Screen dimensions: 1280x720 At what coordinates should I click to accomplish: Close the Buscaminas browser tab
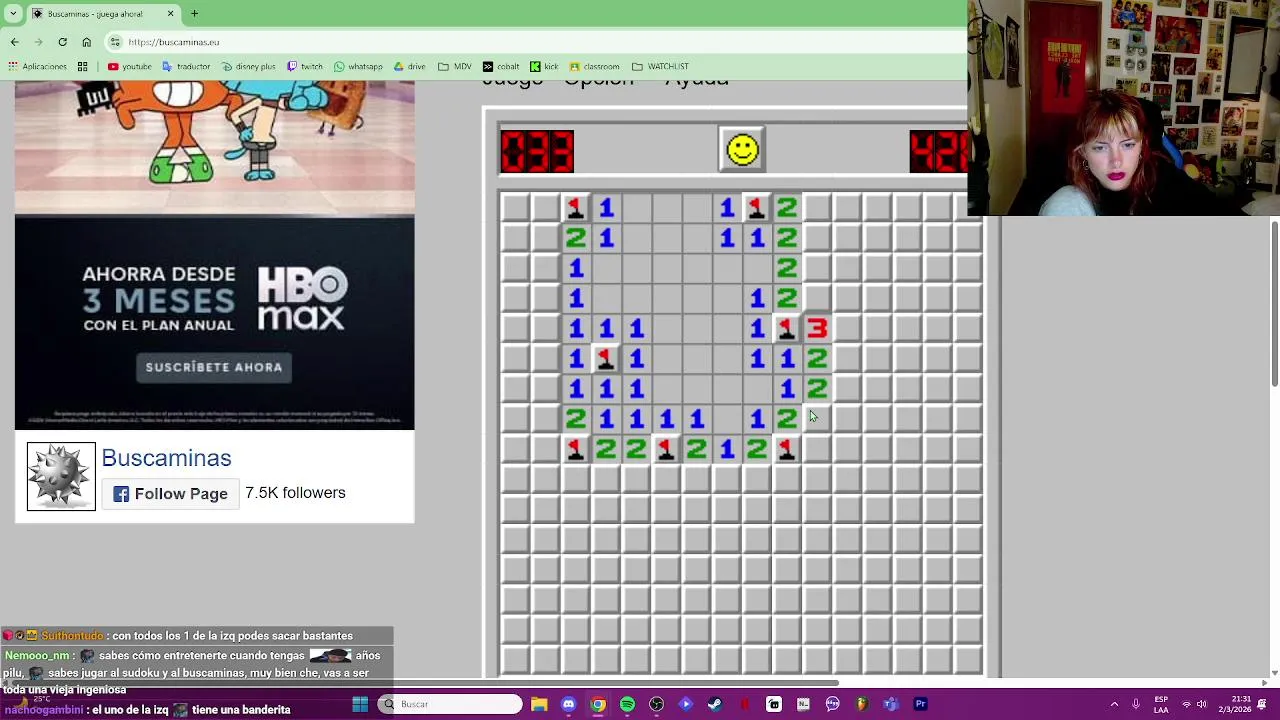point(170,14)
